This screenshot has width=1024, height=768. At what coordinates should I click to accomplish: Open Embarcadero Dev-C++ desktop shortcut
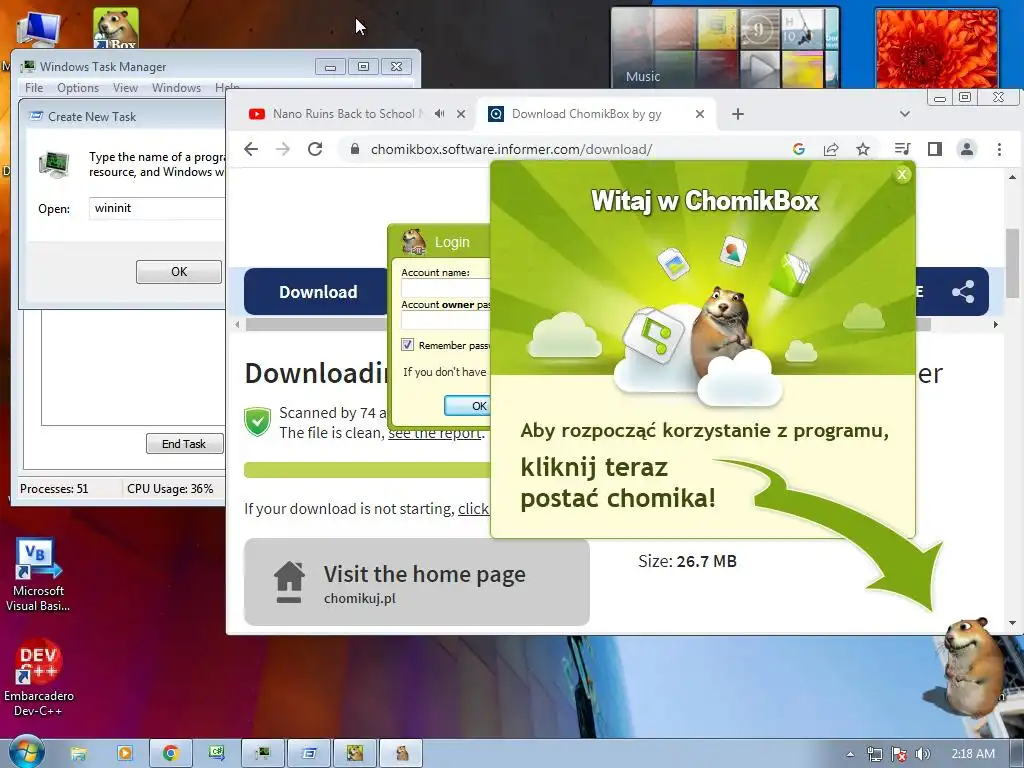[x=39, y=678]
